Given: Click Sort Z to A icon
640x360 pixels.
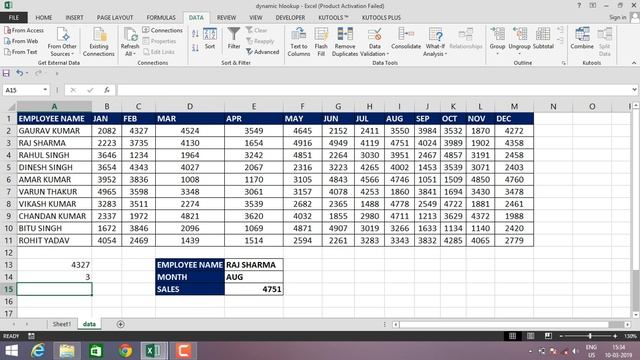Looking at the screenshot, I should coord(195,47).
